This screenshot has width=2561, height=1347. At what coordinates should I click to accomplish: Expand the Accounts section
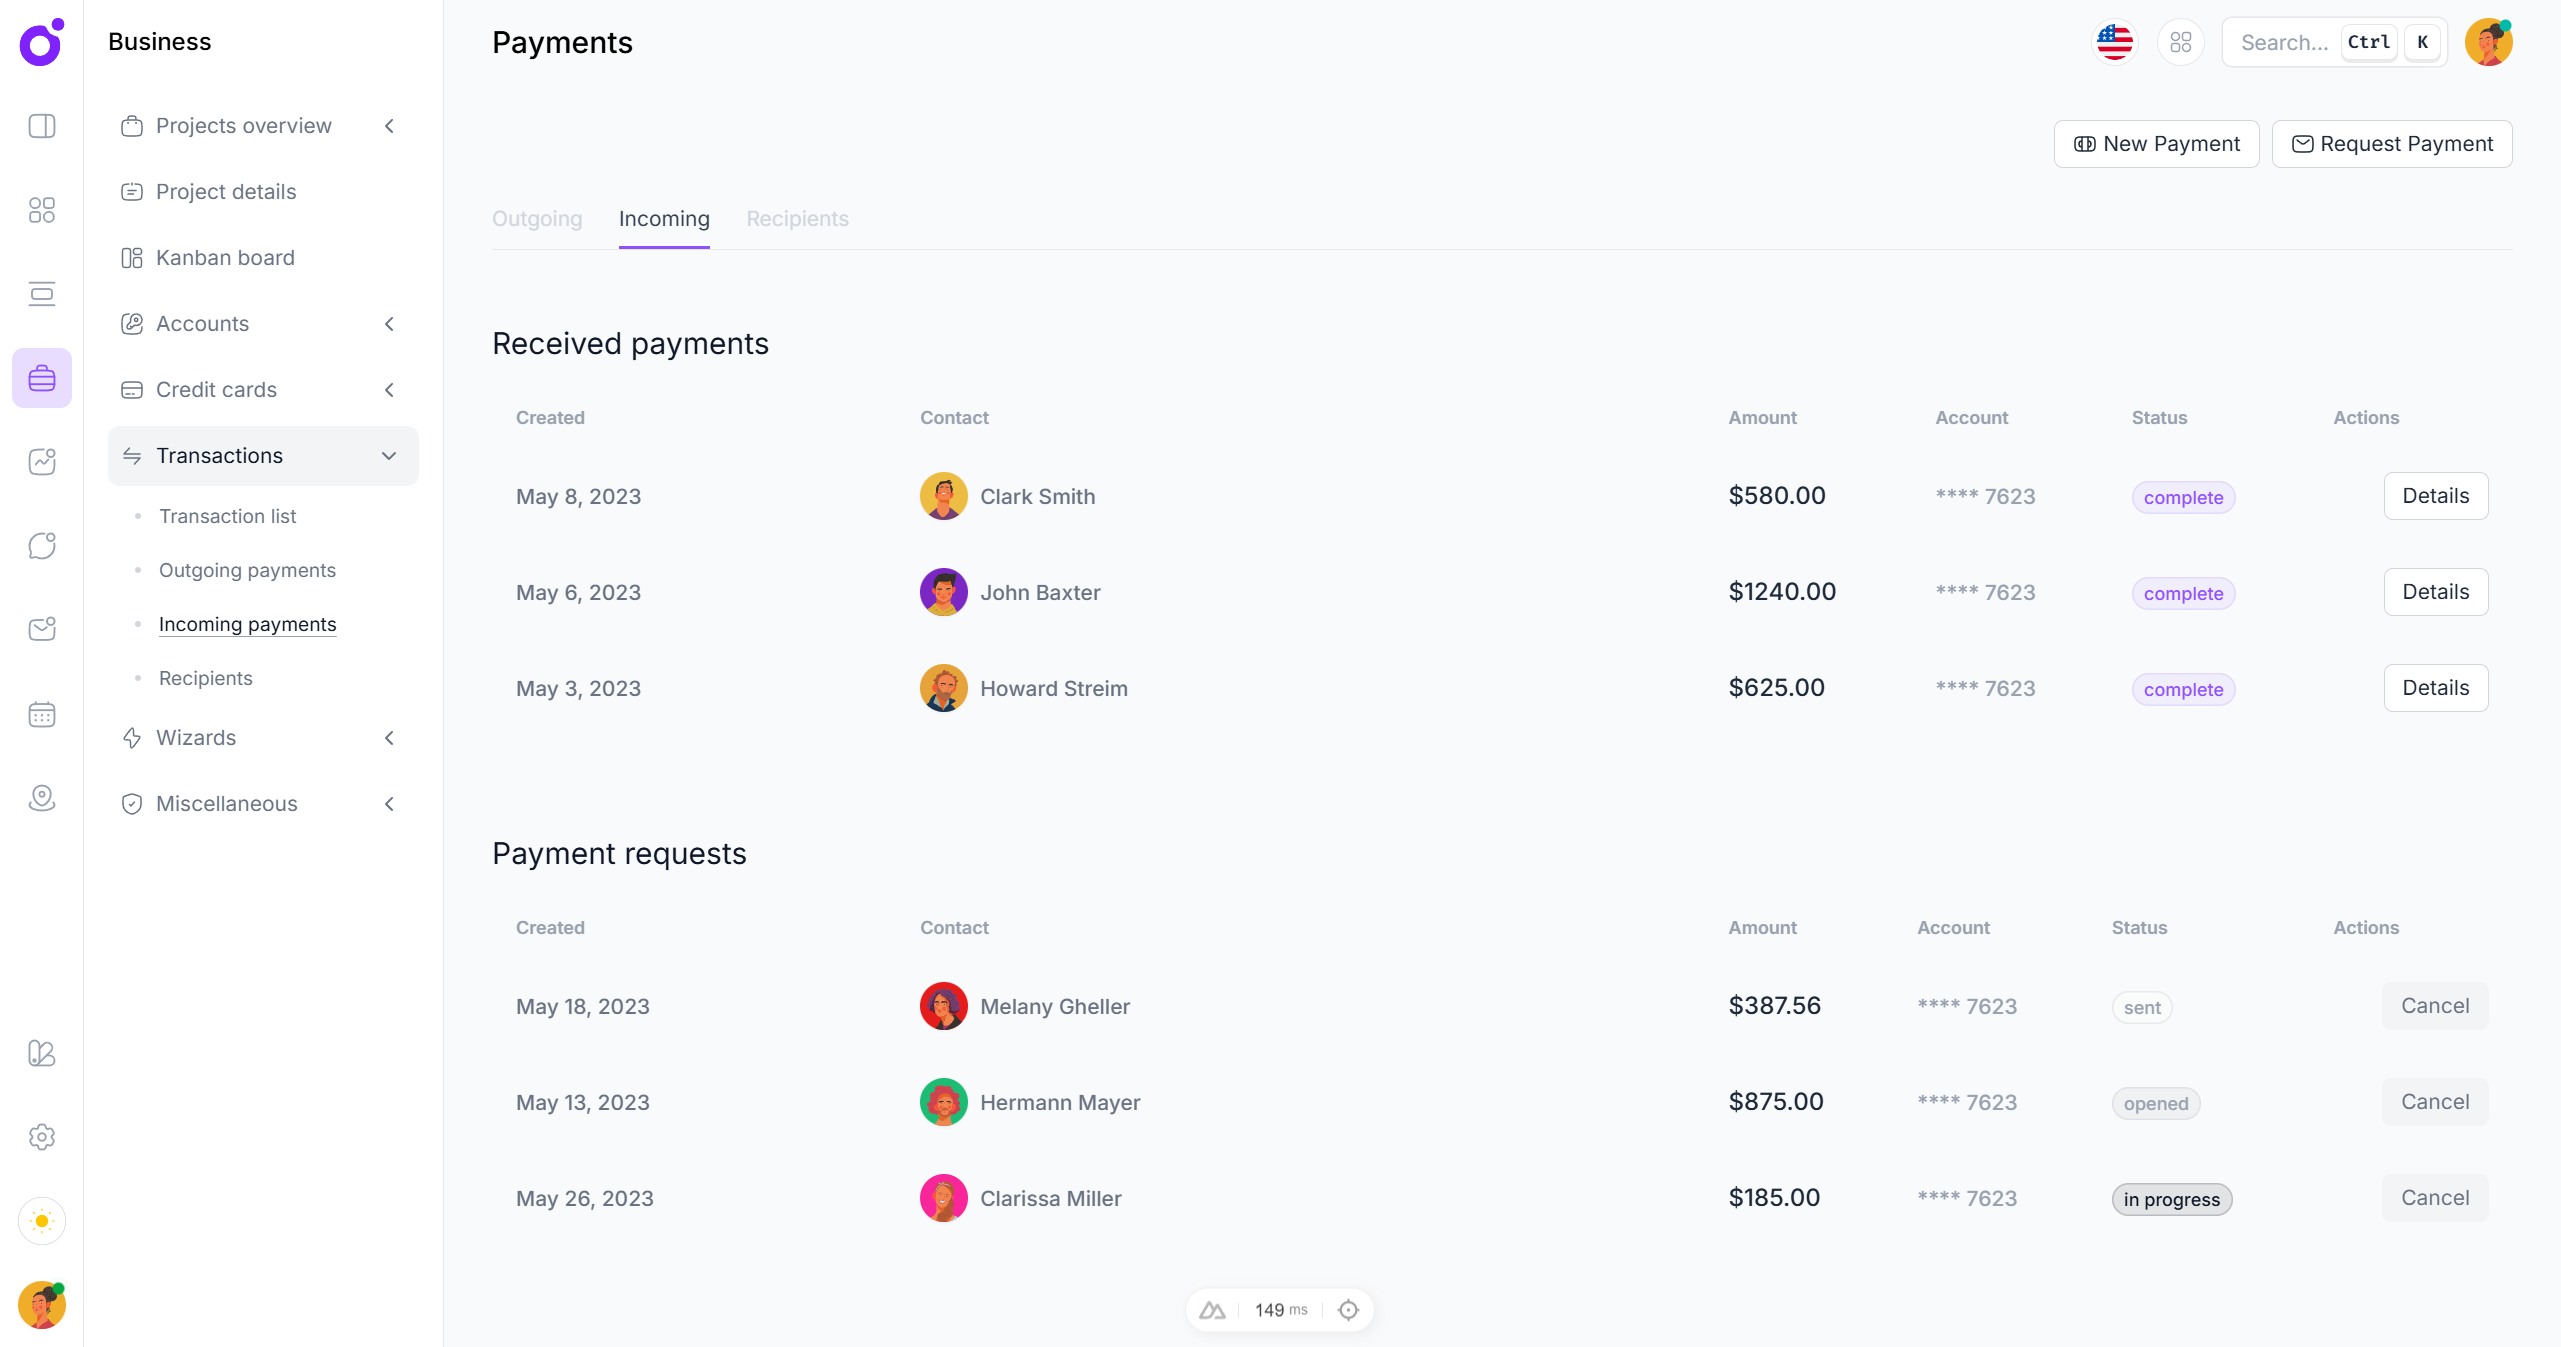coord(389,323)
